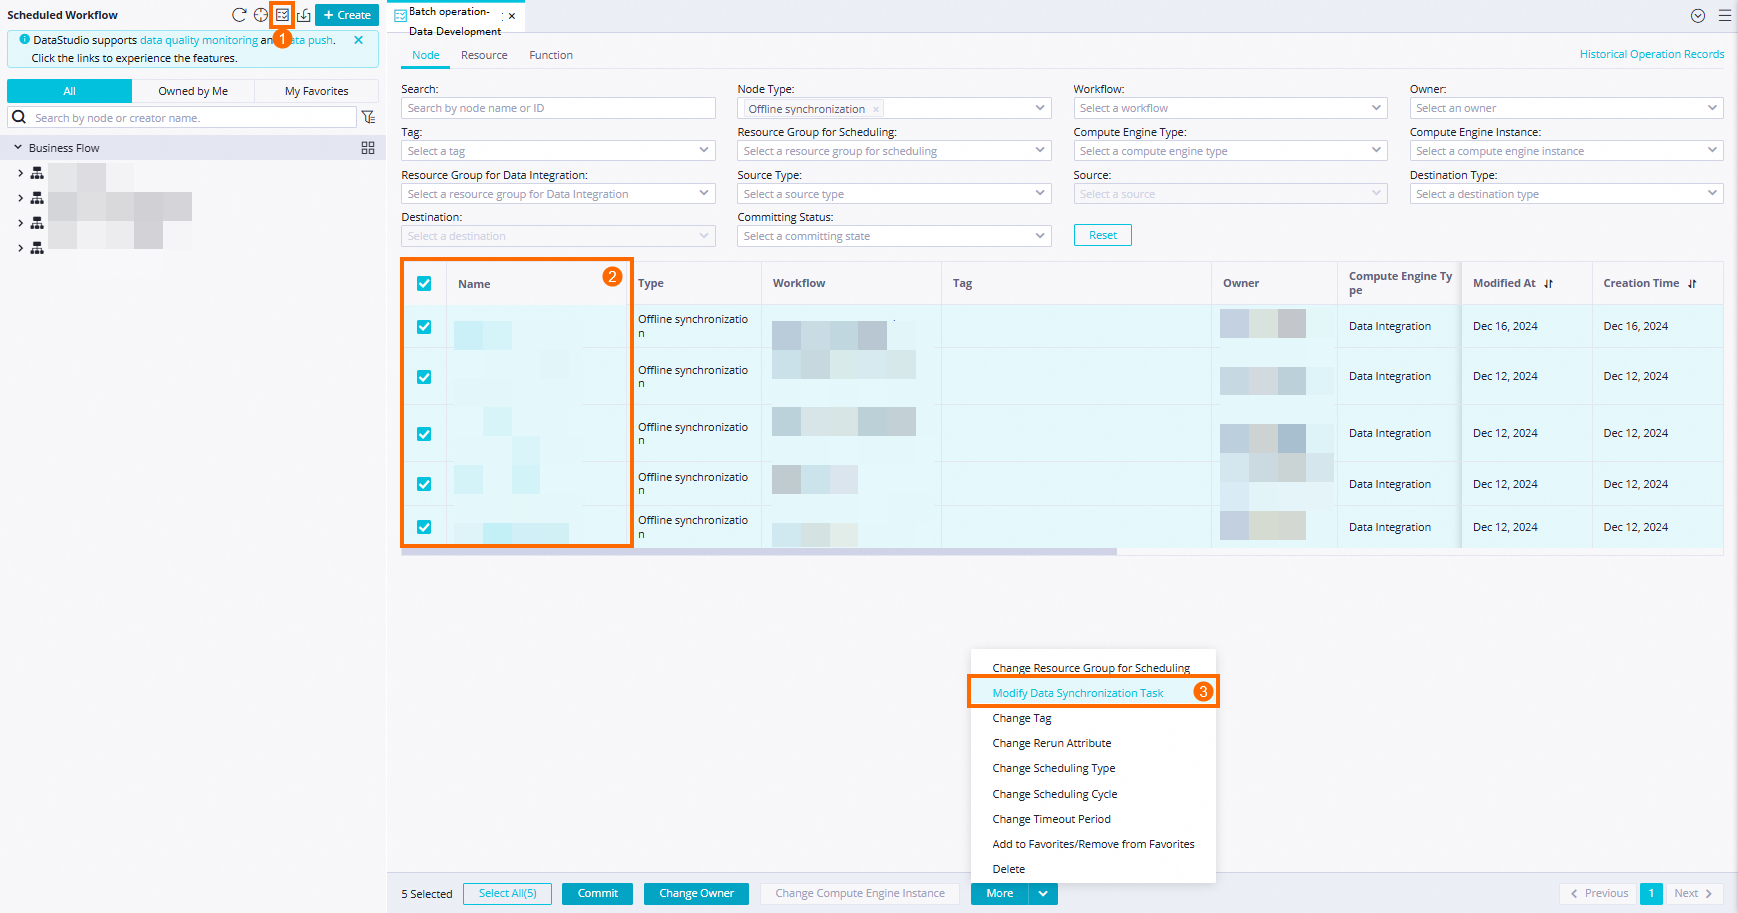Click the locate crosshair icon in workflow toolbar
The height and width of the screenshot is (913, 1738).
tap(261, 15)
